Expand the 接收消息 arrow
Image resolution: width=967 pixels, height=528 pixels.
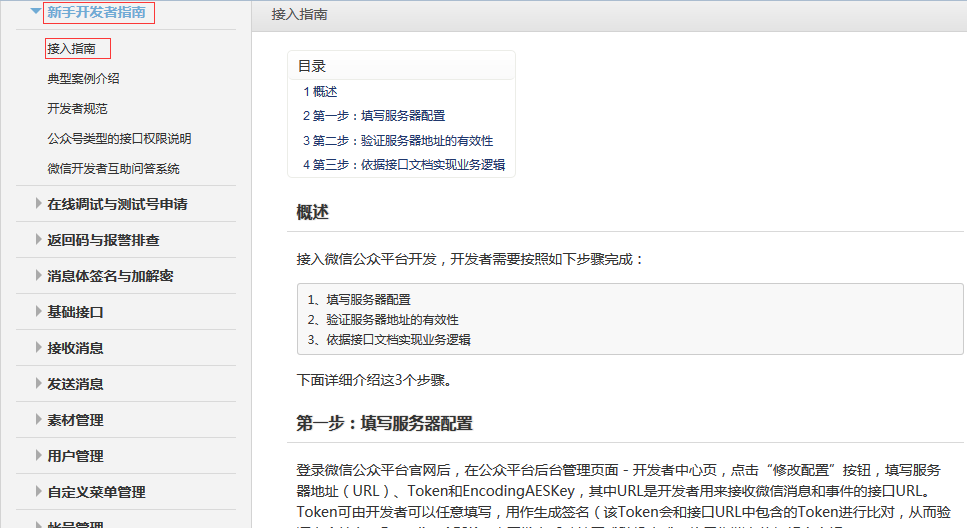pos(38,347)
